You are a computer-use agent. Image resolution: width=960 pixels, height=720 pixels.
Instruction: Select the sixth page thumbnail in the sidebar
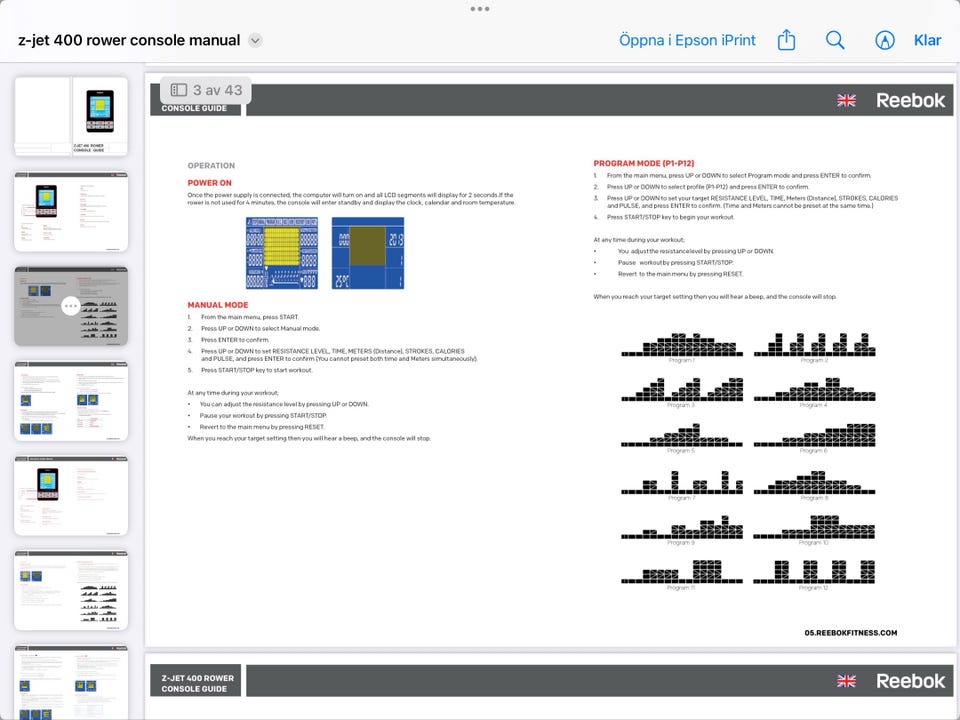pos(71,589)
